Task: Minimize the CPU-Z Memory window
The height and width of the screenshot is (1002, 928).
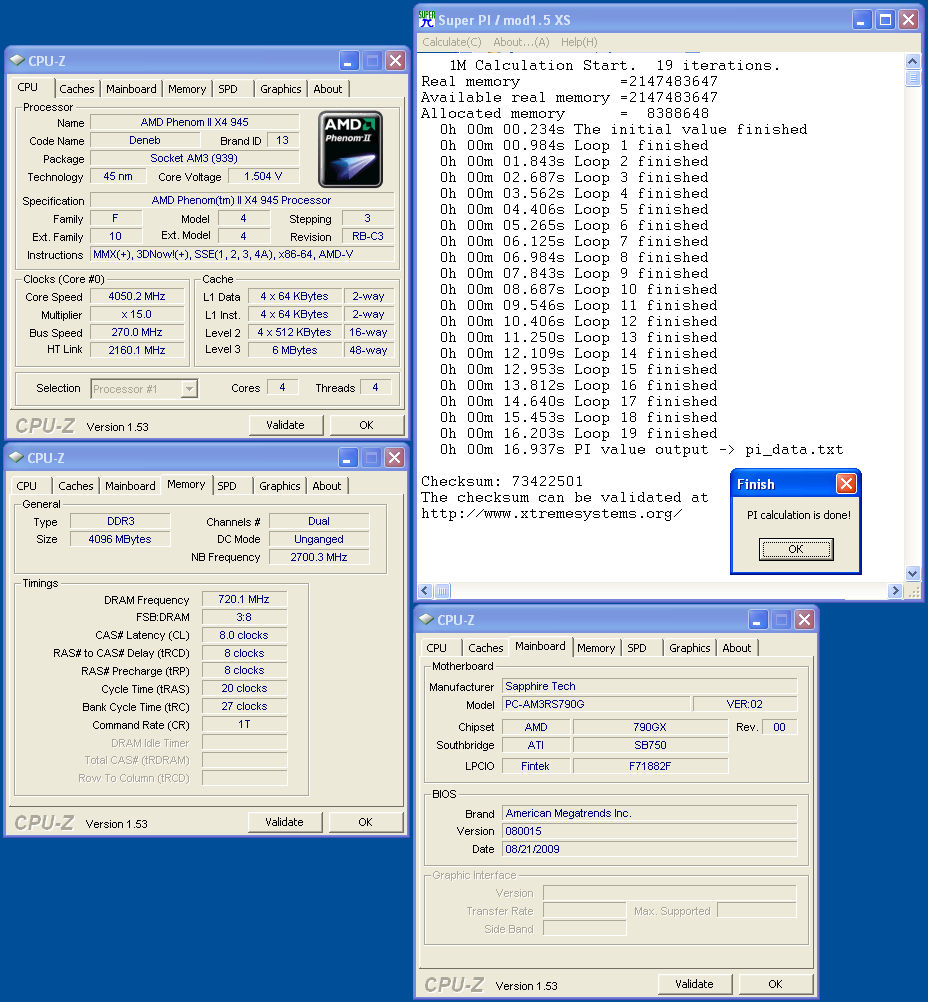Action: [x=348, y=458]
